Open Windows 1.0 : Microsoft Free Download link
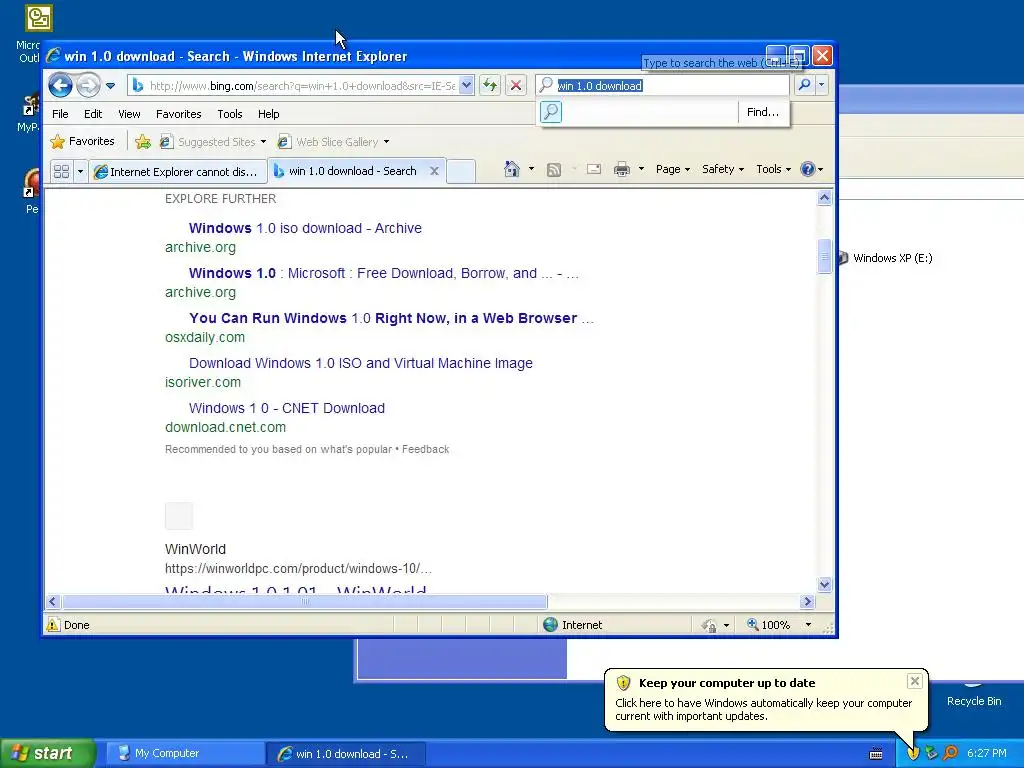 click(383, 273)
